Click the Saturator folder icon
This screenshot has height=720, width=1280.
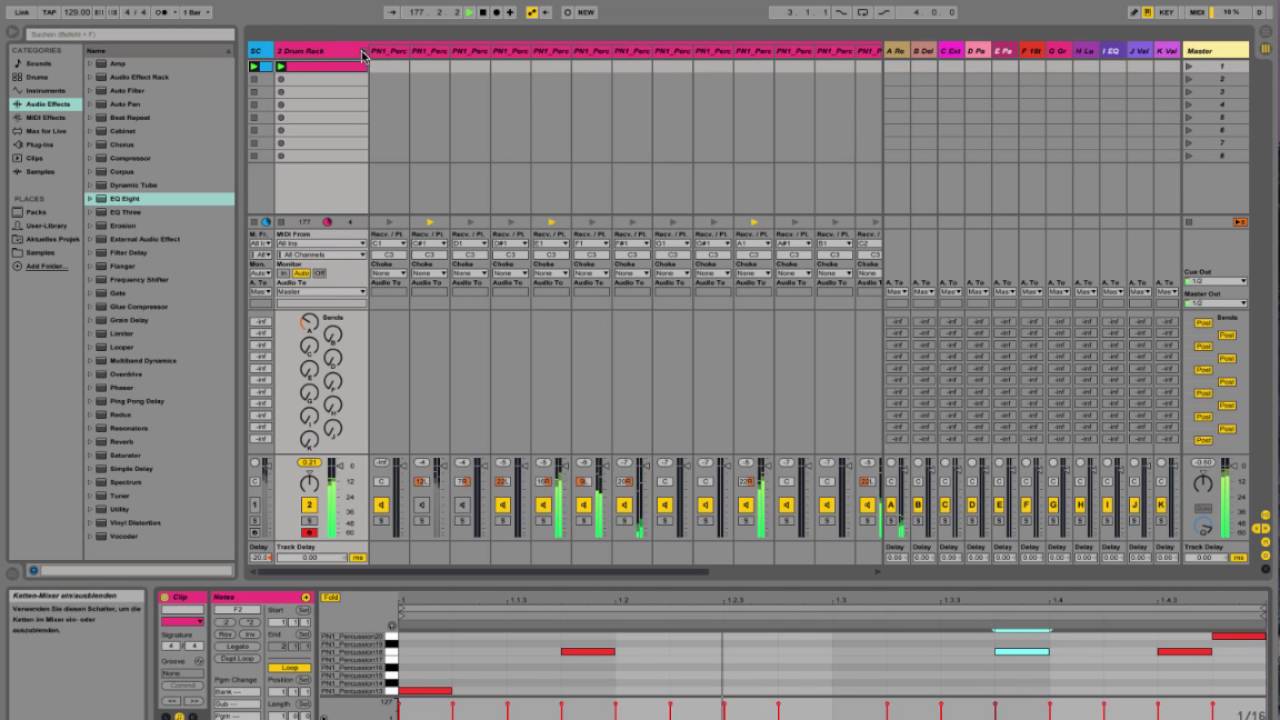point(101,455)
